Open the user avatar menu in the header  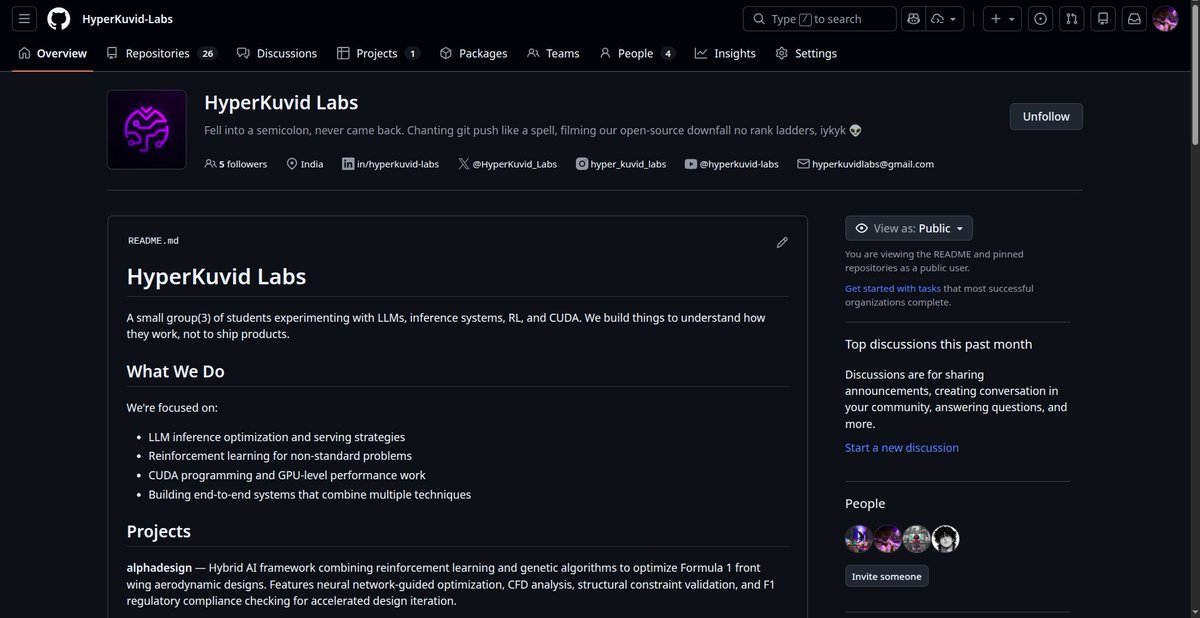point(1166,19)
